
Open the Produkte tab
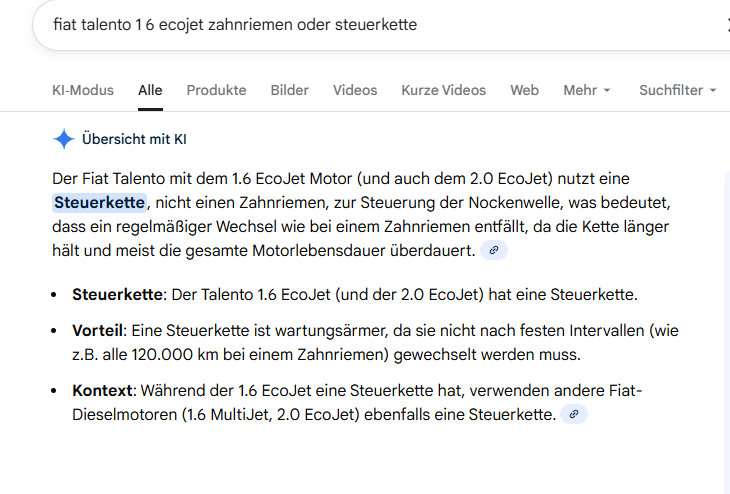click(216, 90)
